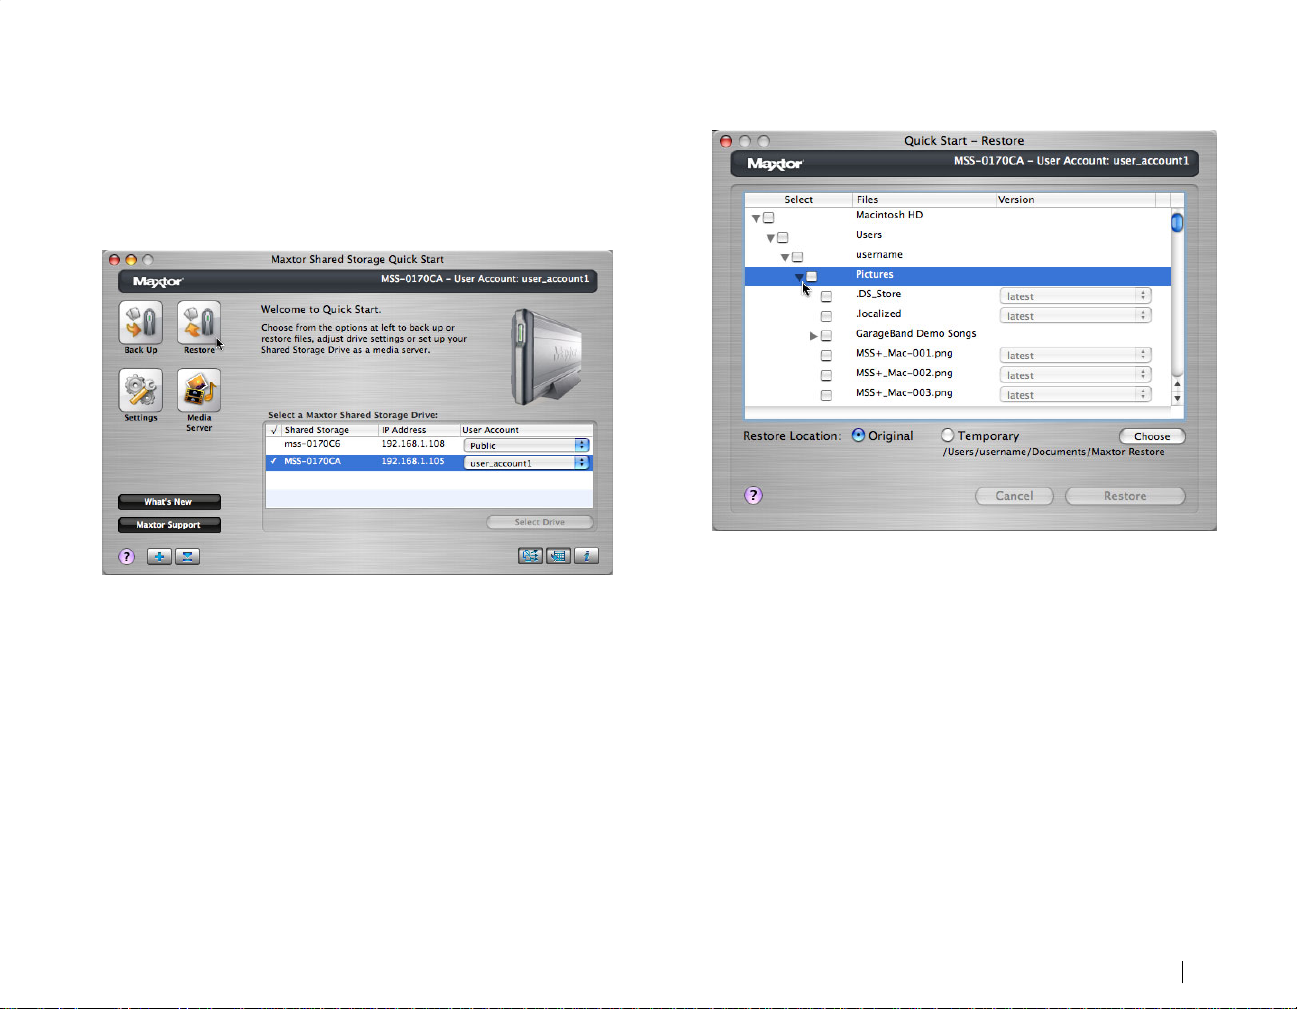Click the Maxtor drive picture
This screenshot has height=1009, width=1297.
click(546, 357)
